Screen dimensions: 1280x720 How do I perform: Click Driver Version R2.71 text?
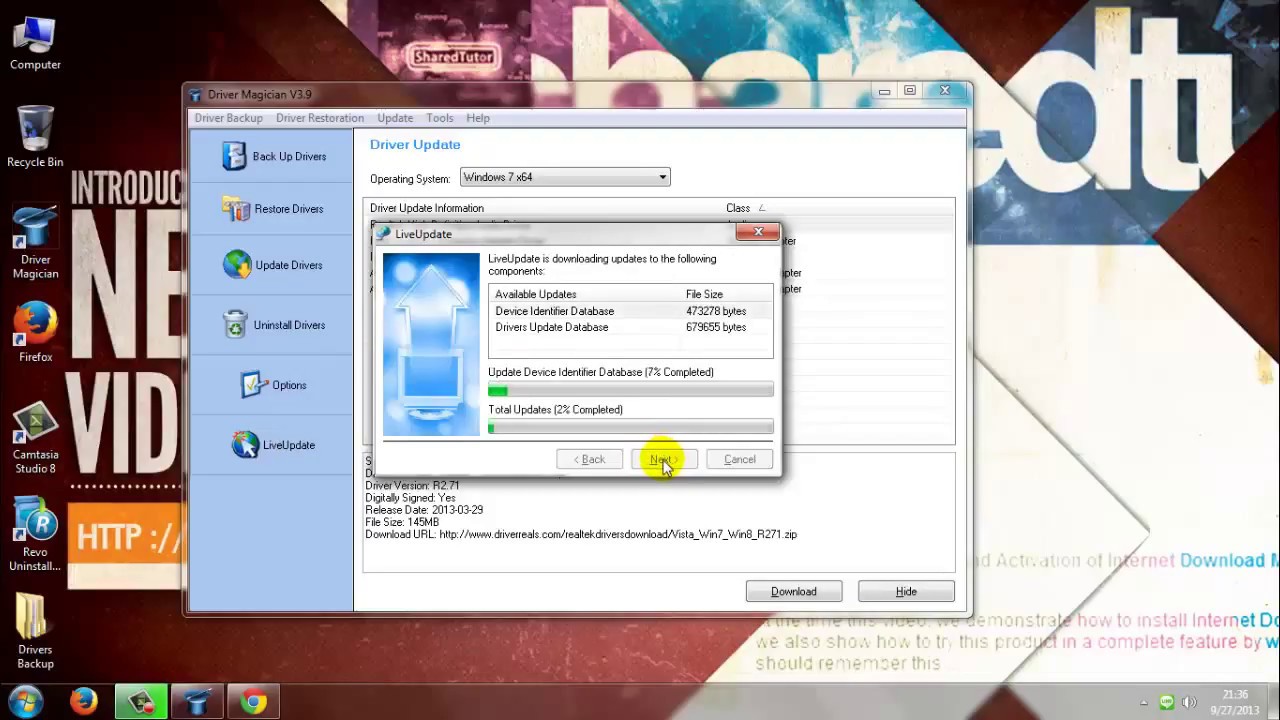coord(412,486)
